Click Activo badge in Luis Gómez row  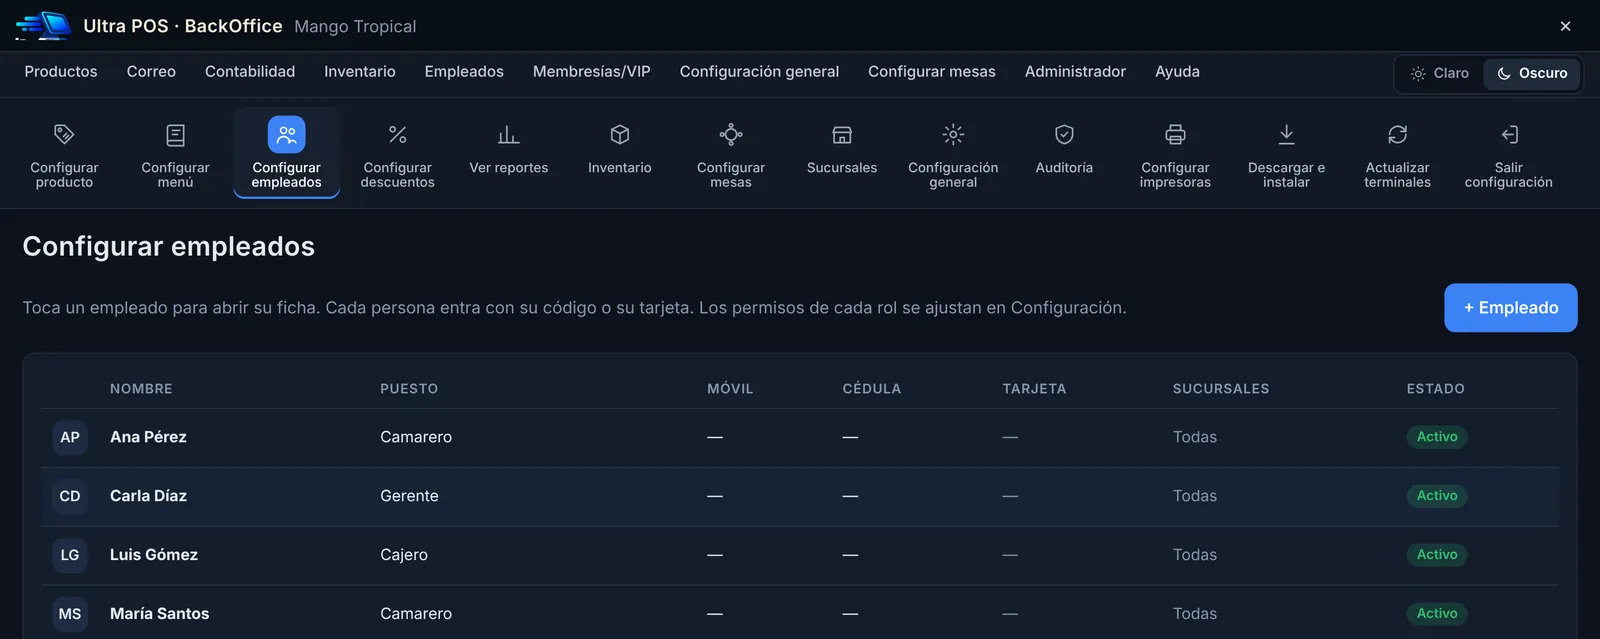pyautogui.click(x=1437, y=555)
